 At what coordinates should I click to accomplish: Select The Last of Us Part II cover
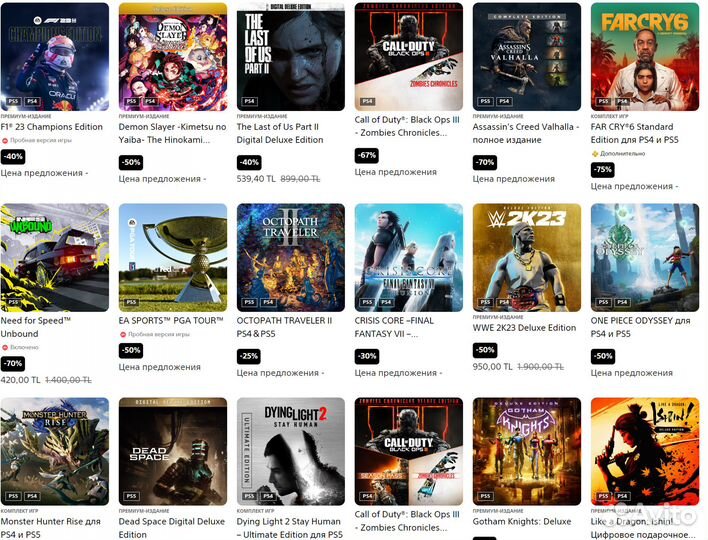point(291,56)
